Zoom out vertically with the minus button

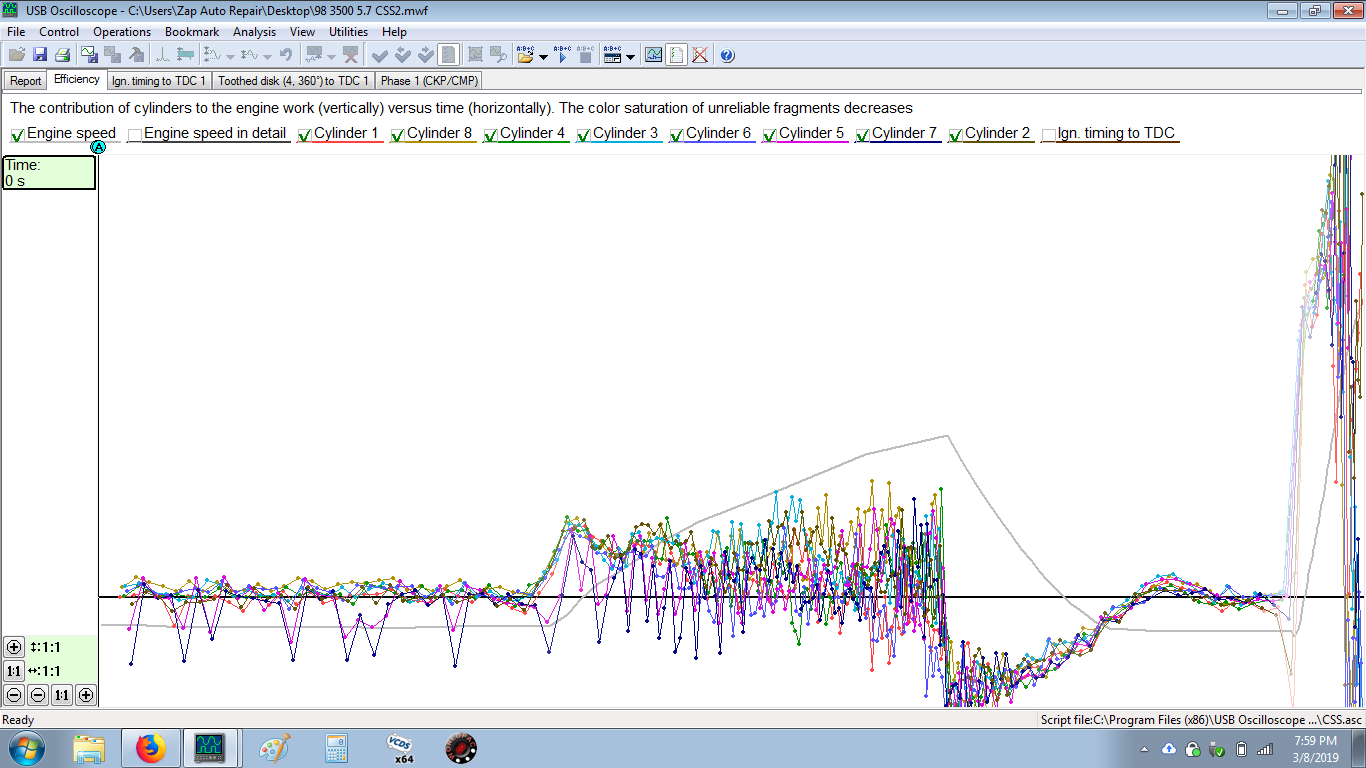coord(13,695)
